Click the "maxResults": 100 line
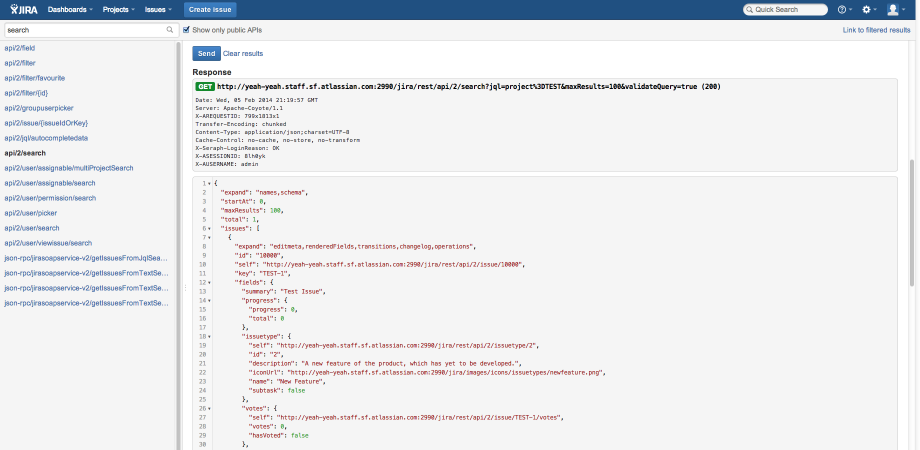This screenshot has height=450, width=920. coord(252,210)
